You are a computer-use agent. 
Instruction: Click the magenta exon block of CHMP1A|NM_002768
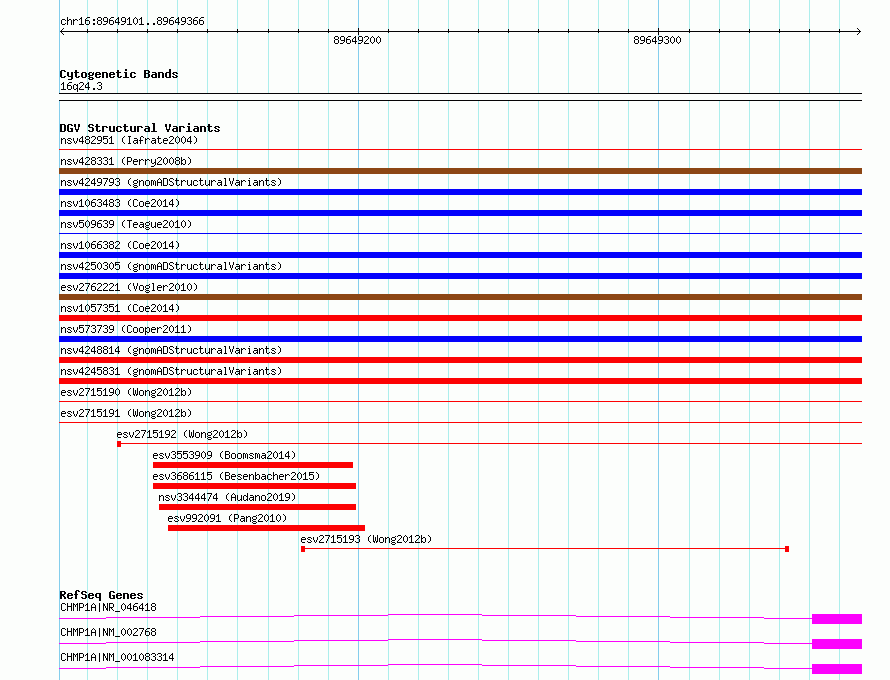(837, 644)
